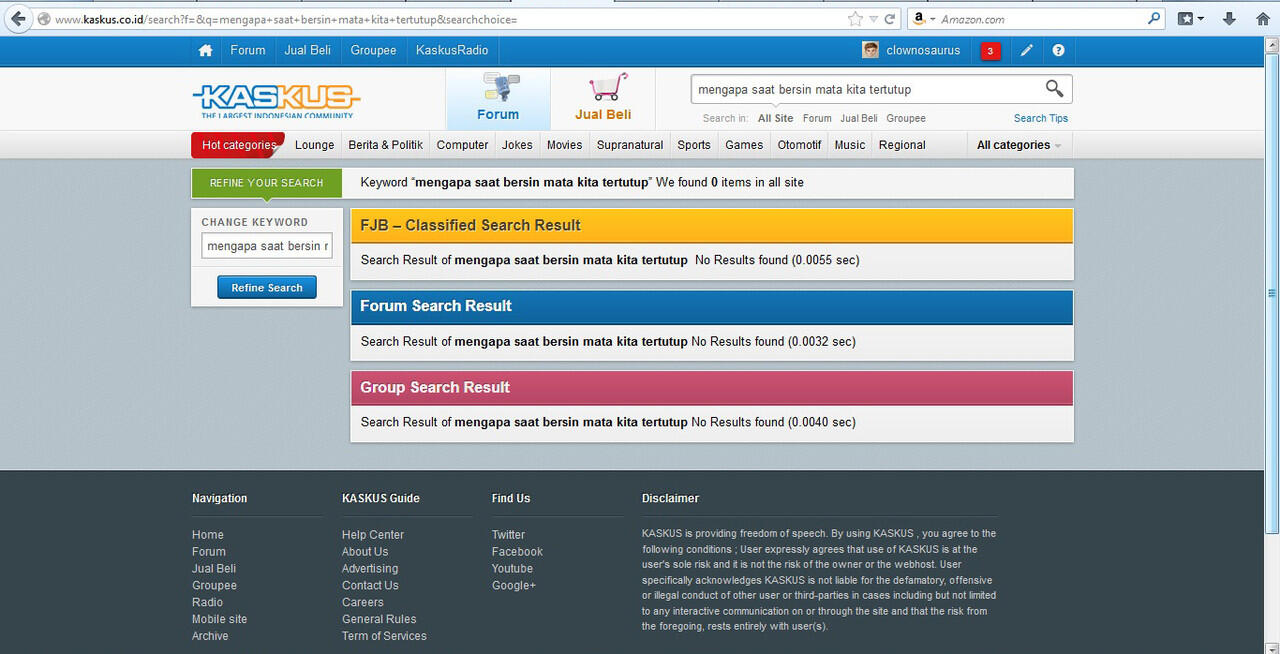Switch to Jual Beli shopping cart tab
Viewport: 1280px width, 654px height.
click(x=603, y=99)
